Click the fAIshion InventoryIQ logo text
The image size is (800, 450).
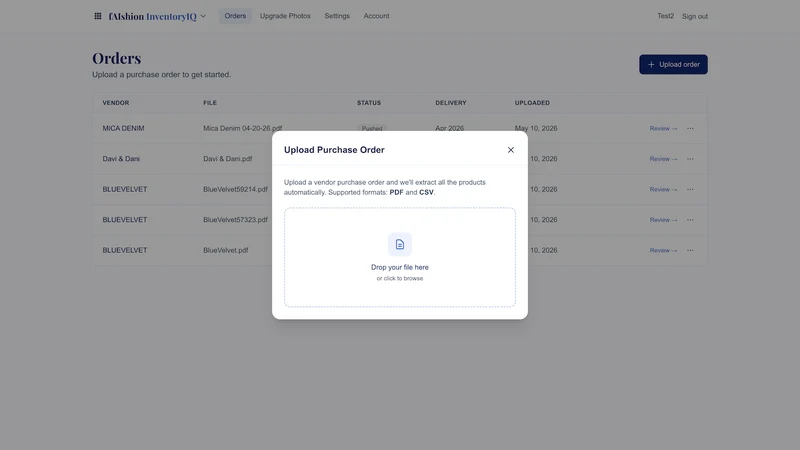153,16
